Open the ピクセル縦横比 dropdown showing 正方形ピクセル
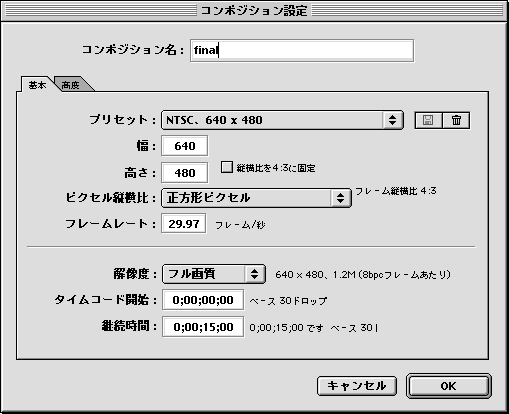The height and width of the screenshot is (414, 509). coord(256,198)
